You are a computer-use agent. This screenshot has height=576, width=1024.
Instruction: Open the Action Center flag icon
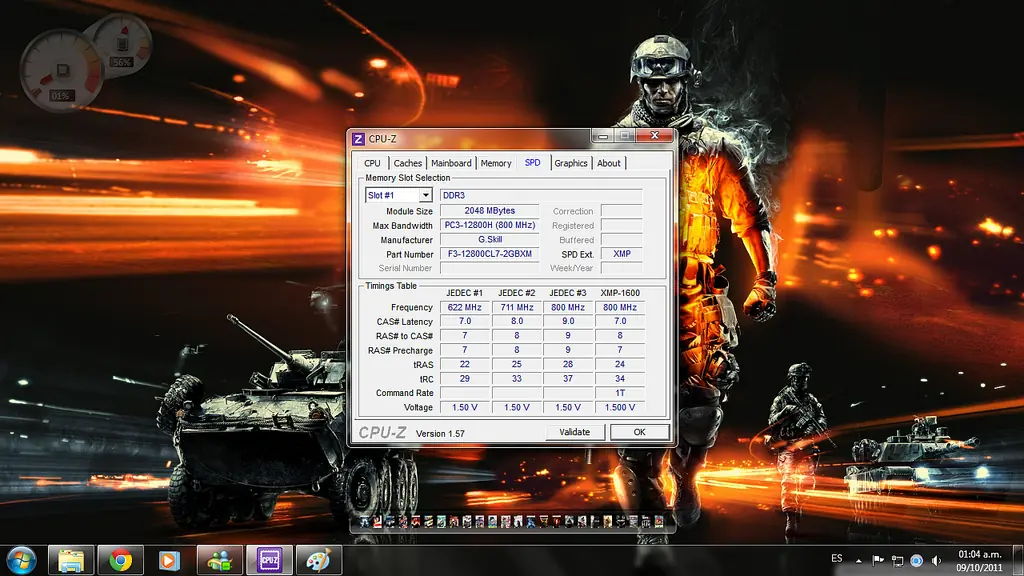pos(878,560)
